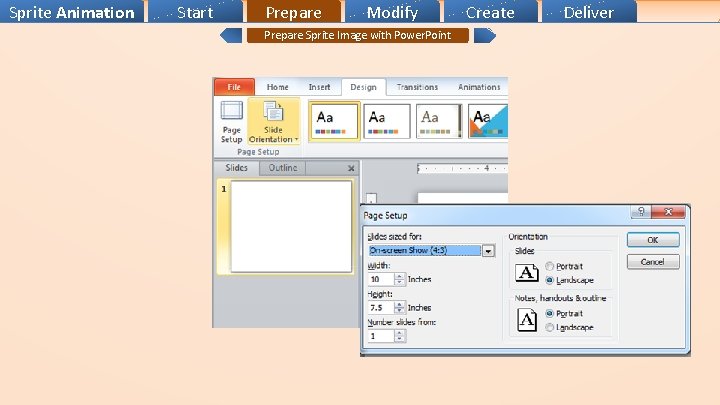
Task: Go to the Prepare section
Action: 294,11
